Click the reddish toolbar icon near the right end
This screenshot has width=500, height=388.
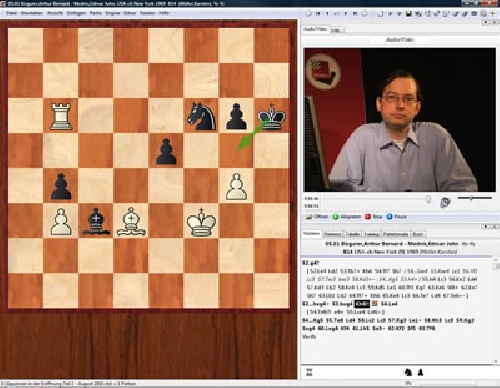[x=465, y=14]
